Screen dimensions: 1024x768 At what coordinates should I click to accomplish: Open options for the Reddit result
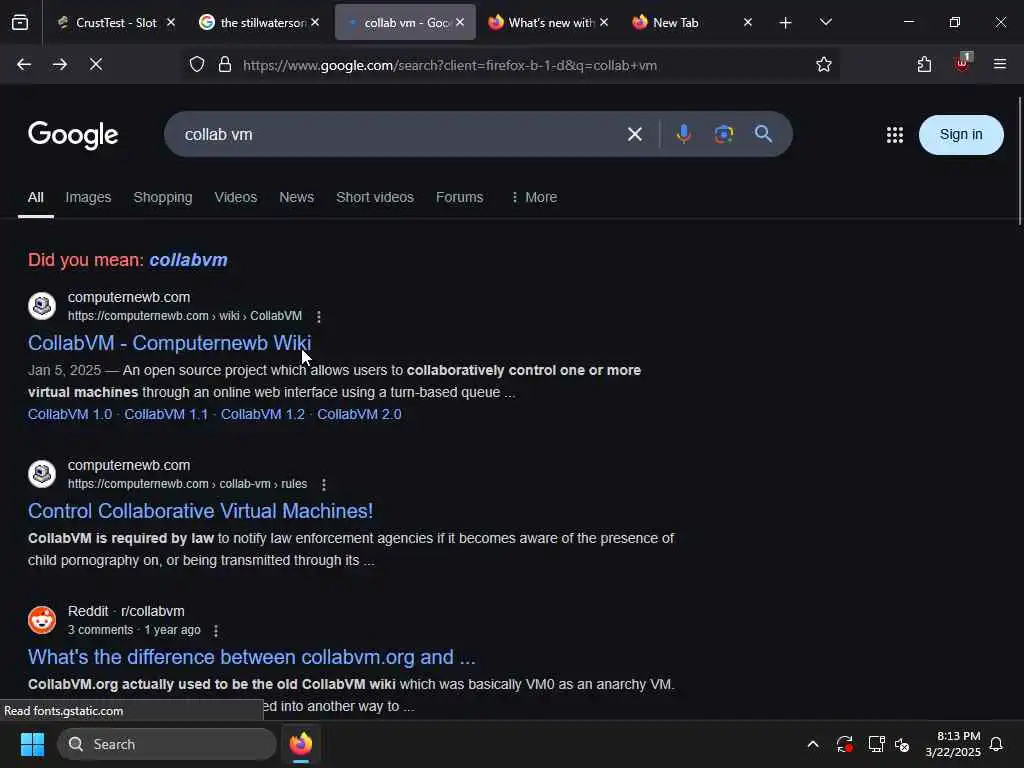216,631
